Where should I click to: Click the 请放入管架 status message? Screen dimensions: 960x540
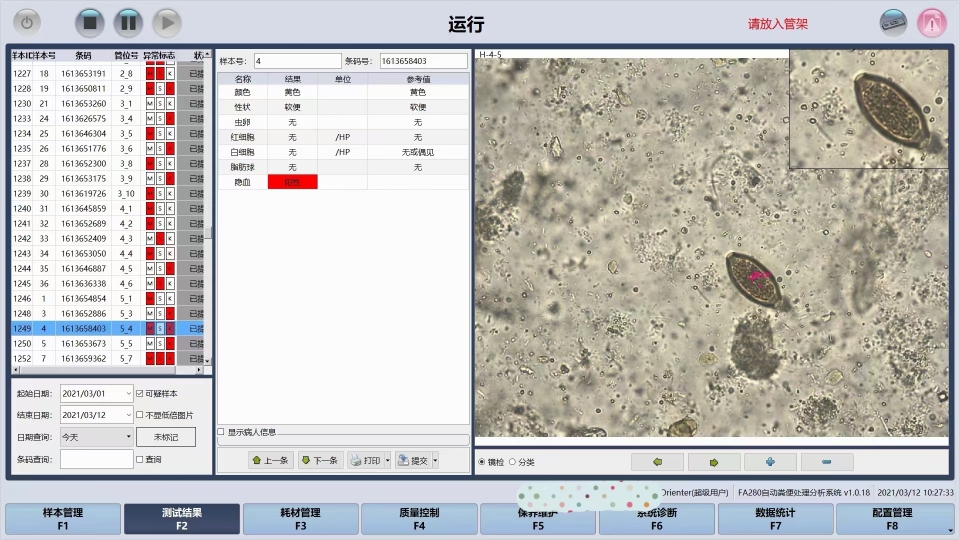(778, 24)
